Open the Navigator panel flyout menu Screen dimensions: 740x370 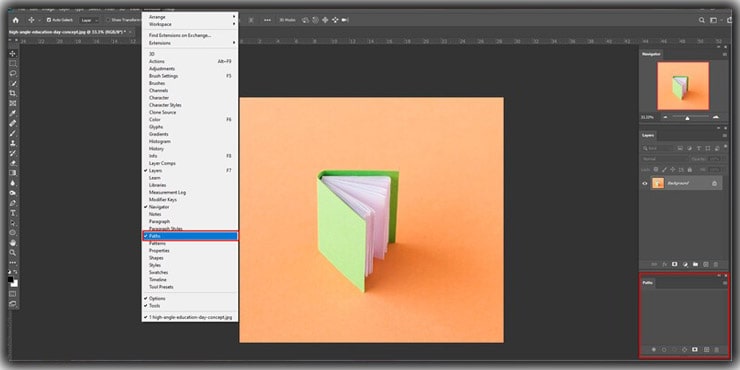point(725,54)
